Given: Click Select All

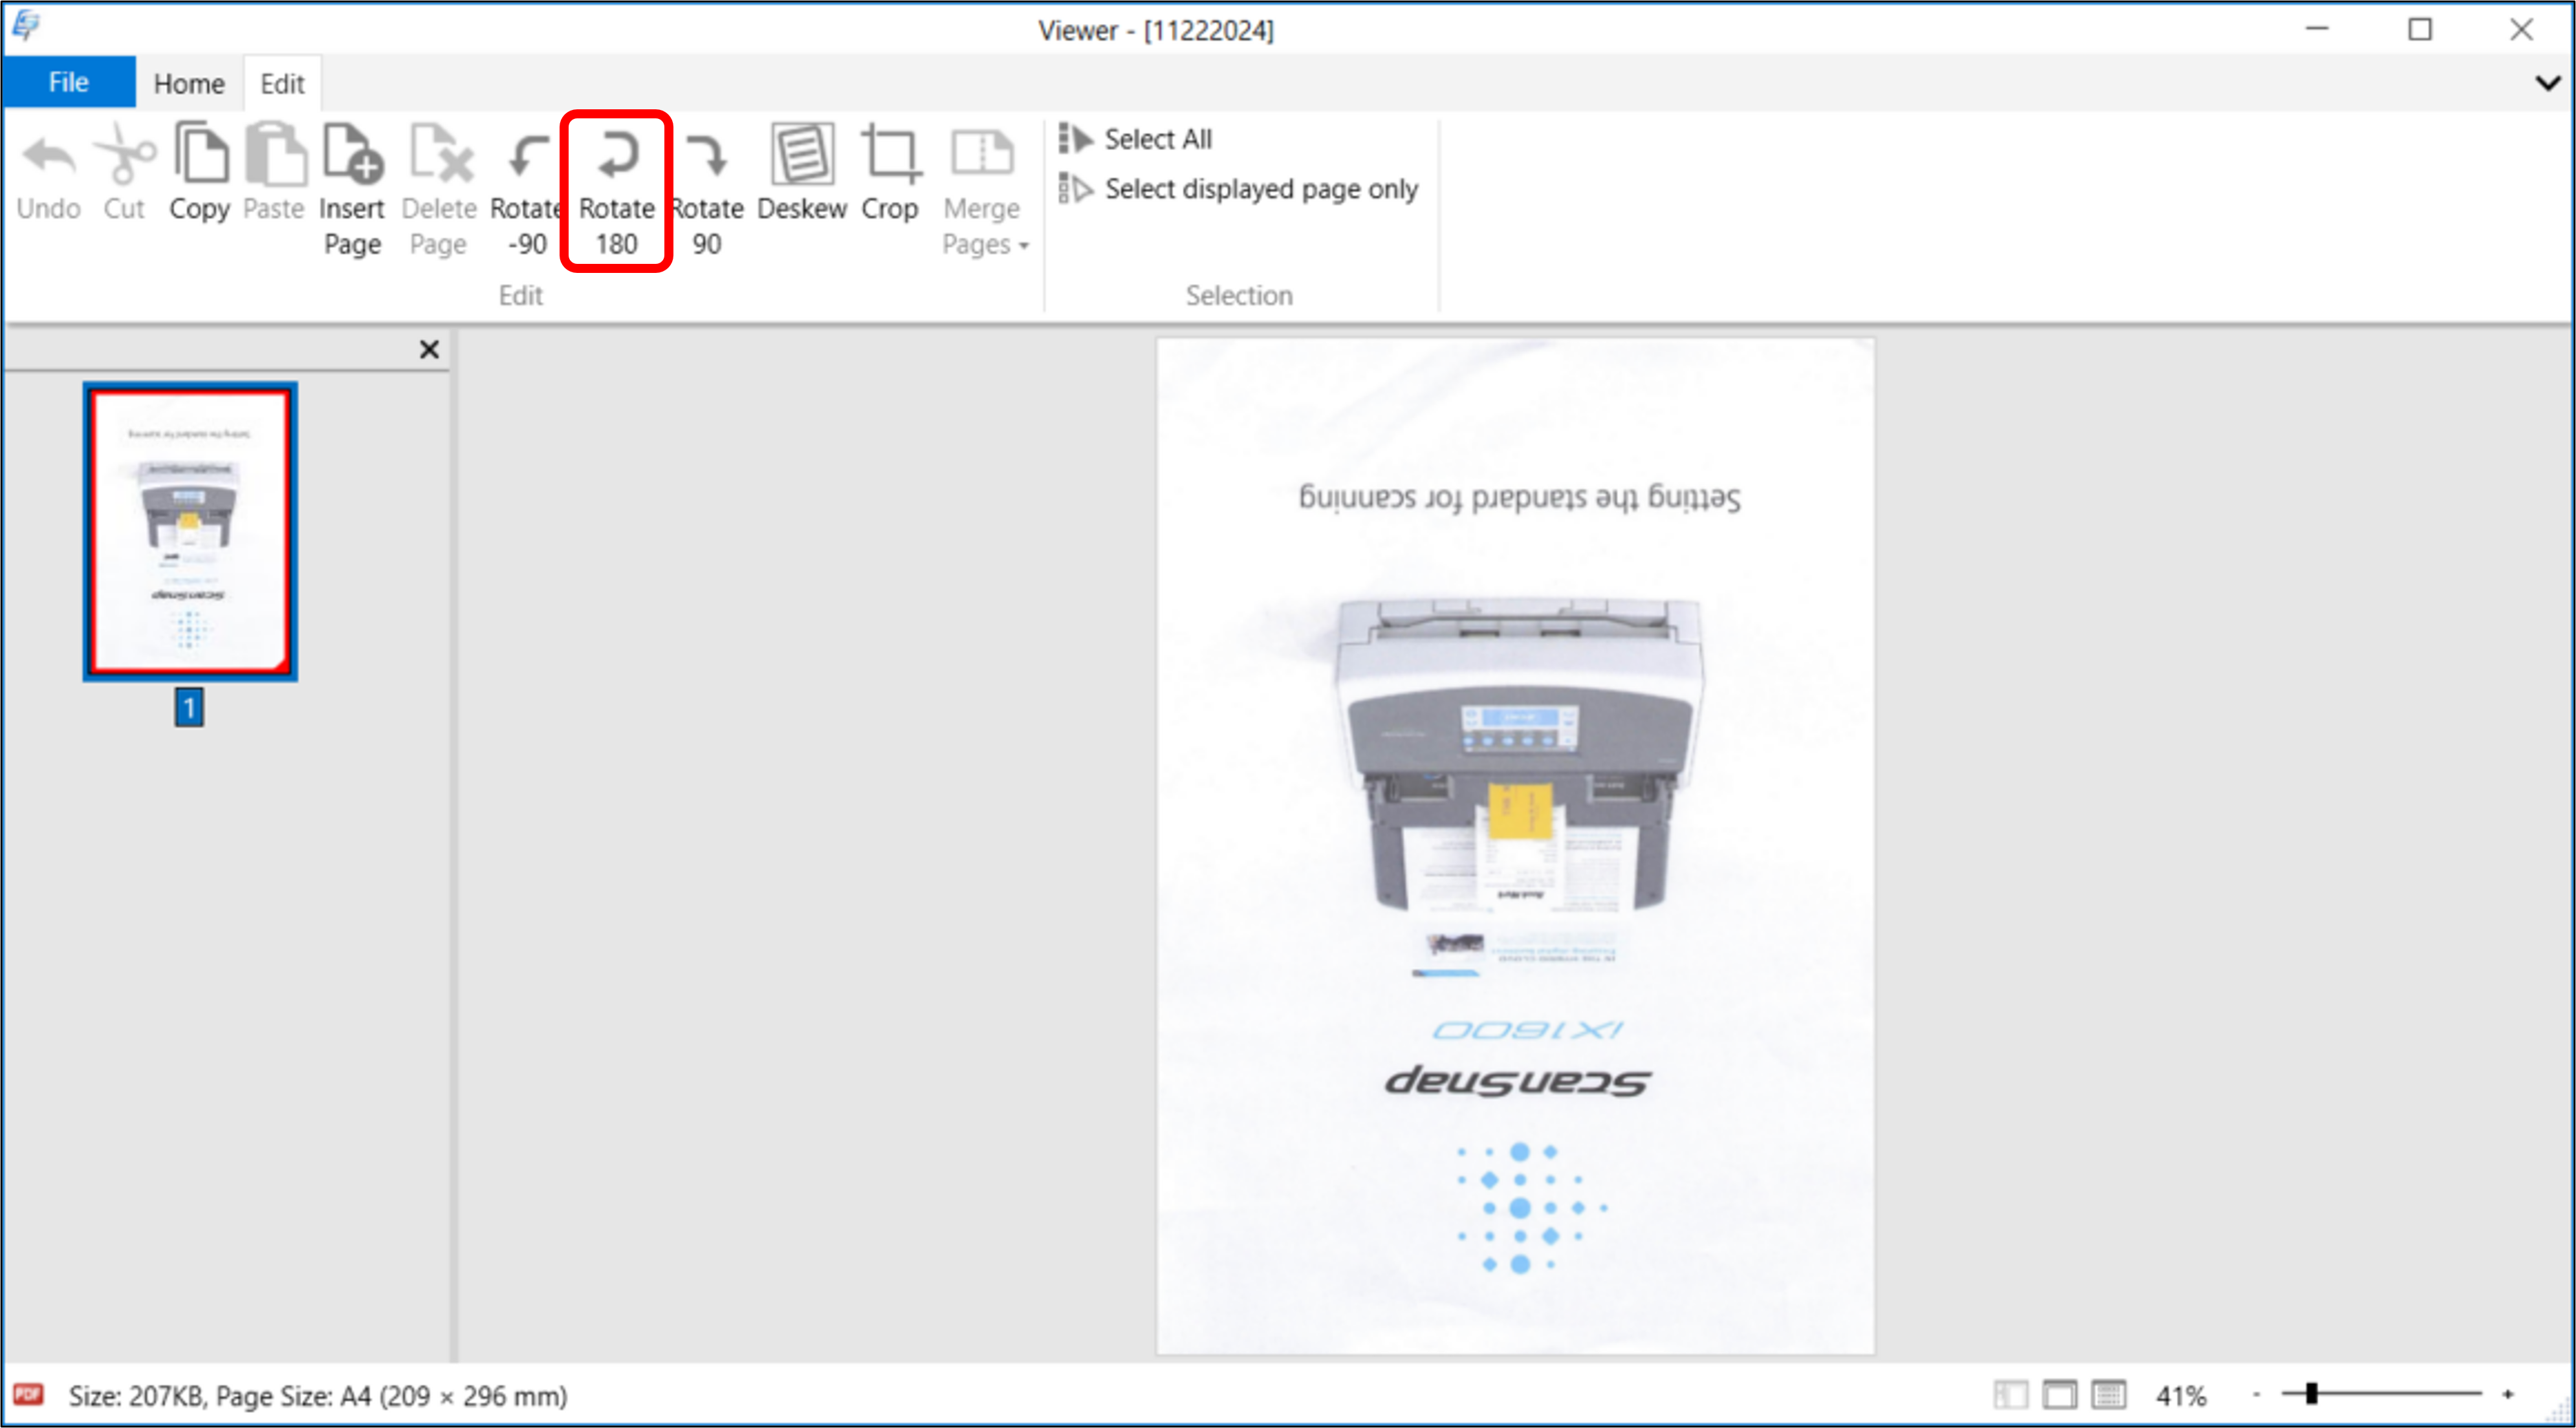Looking at the screenshot, I should (1137, 139).
